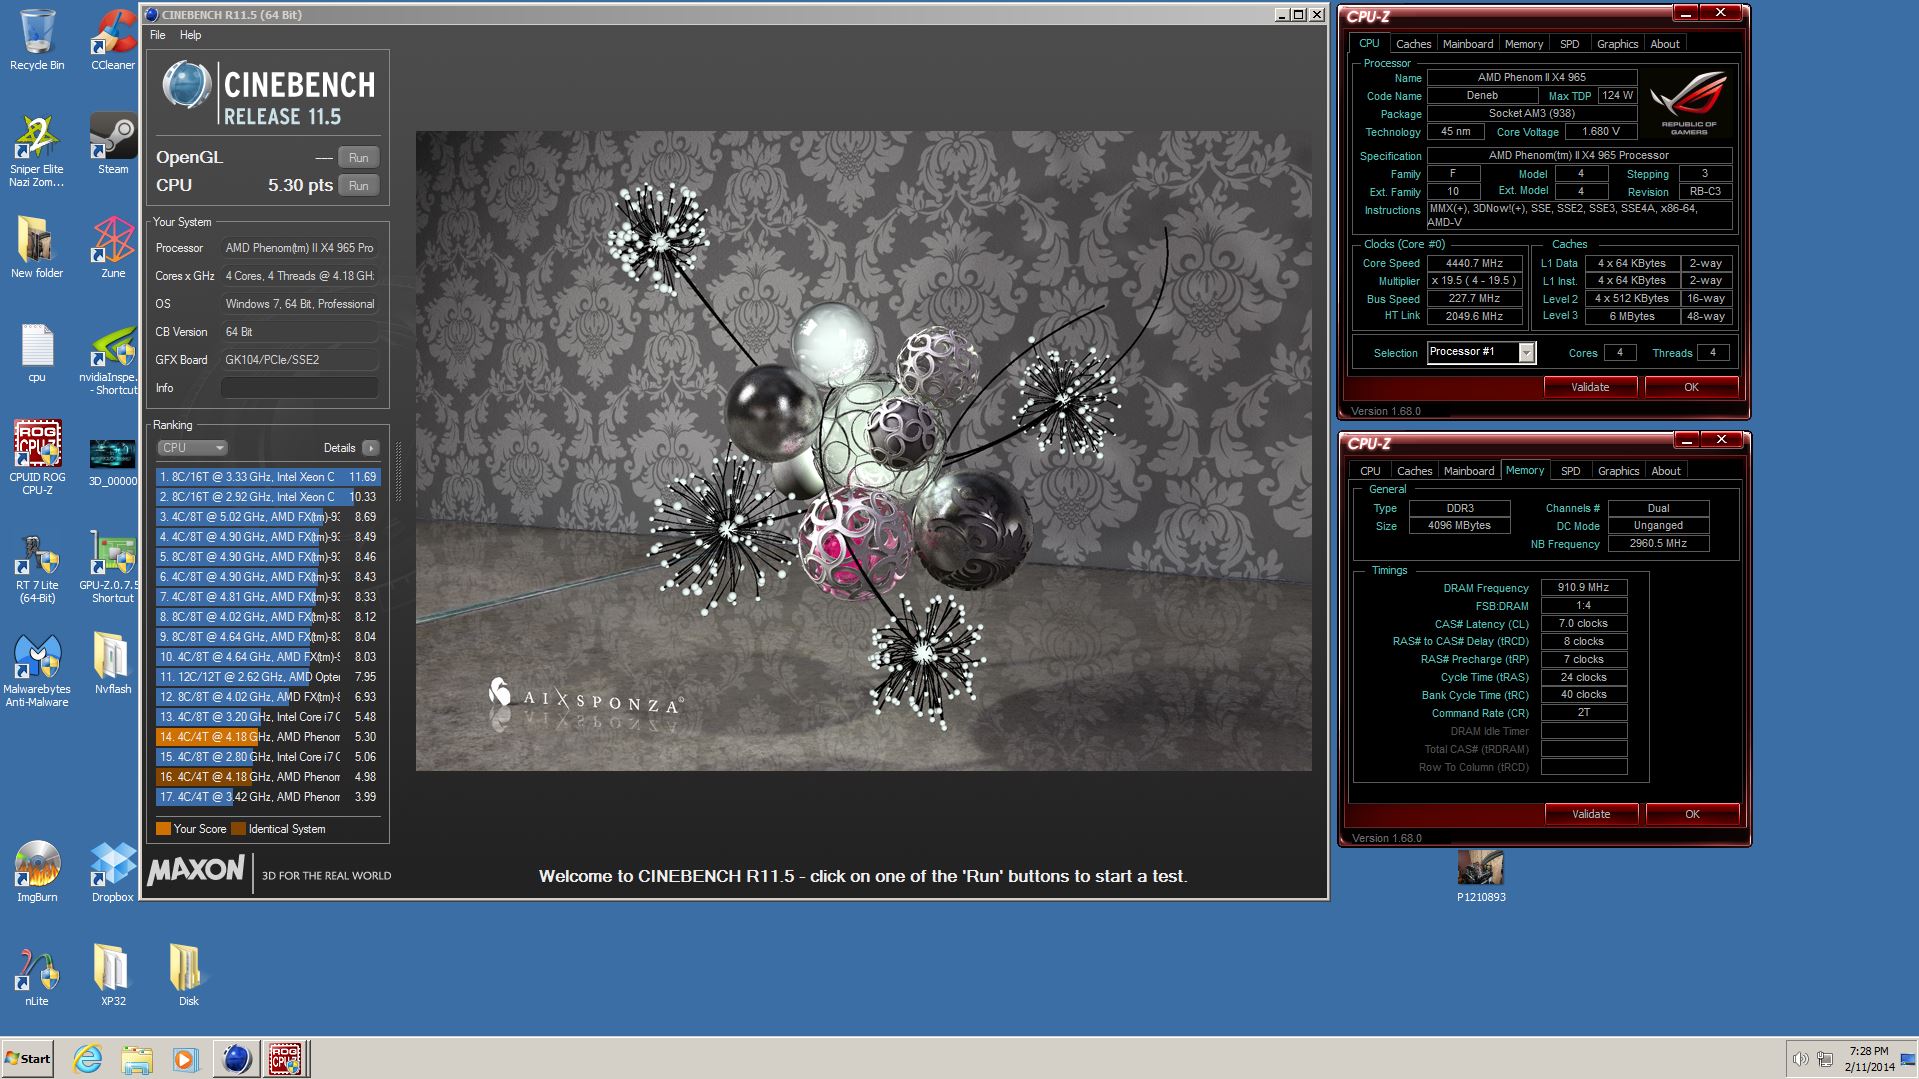Click the Info input field in Your System
The width and height of the screenshot is (1919, 1079).
tap(299, 388)
